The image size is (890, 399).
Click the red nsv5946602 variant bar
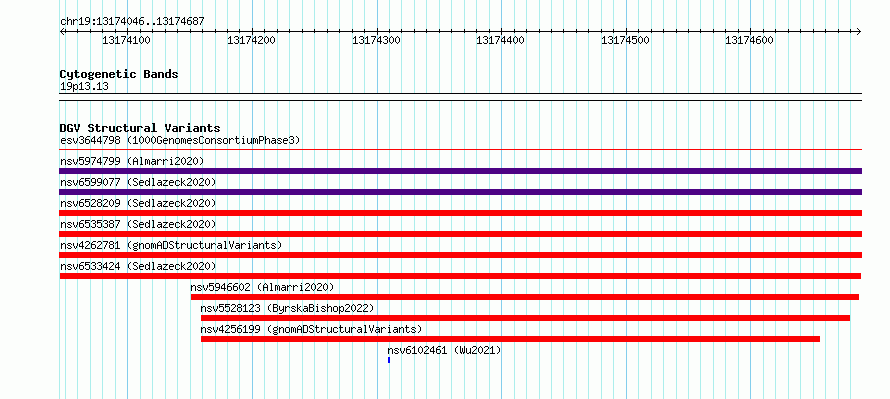(x=525, y=297)
